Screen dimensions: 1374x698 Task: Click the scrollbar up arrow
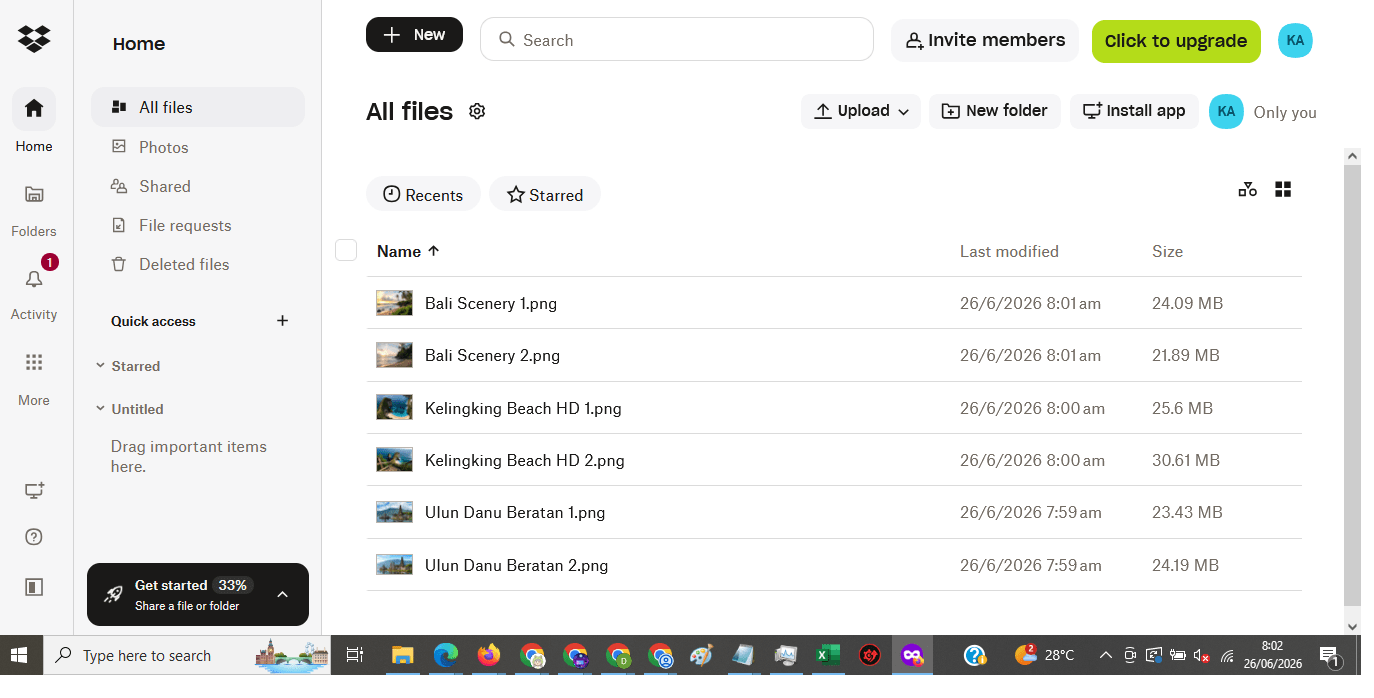pos(1352,156)
